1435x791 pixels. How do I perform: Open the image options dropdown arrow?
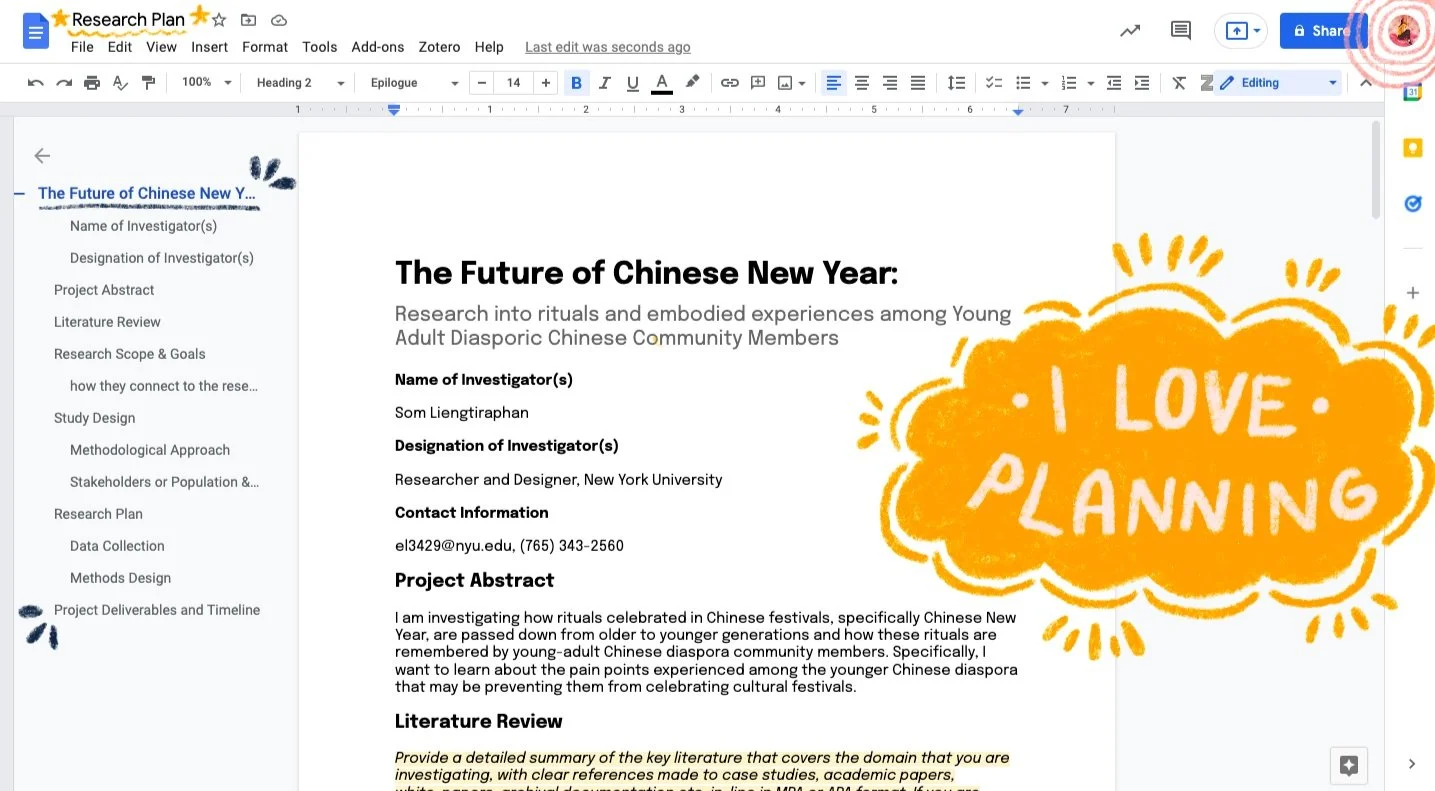802,83
